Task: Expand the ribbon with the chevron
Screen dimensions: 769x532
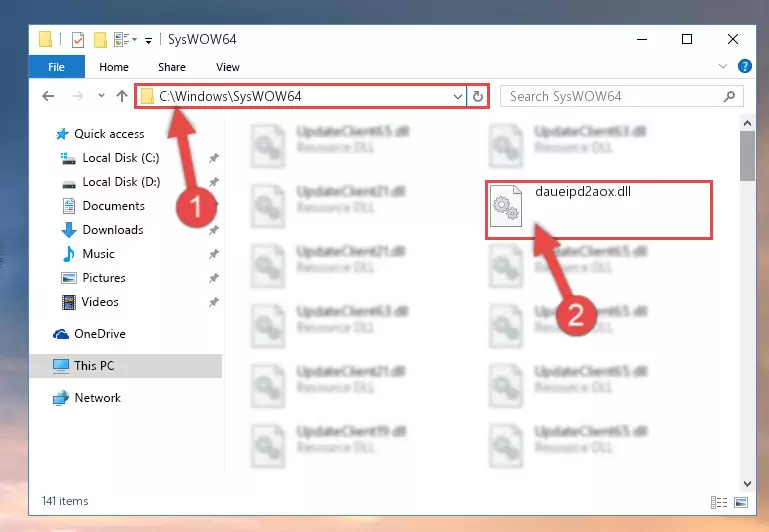Action: tap(722, 66)
